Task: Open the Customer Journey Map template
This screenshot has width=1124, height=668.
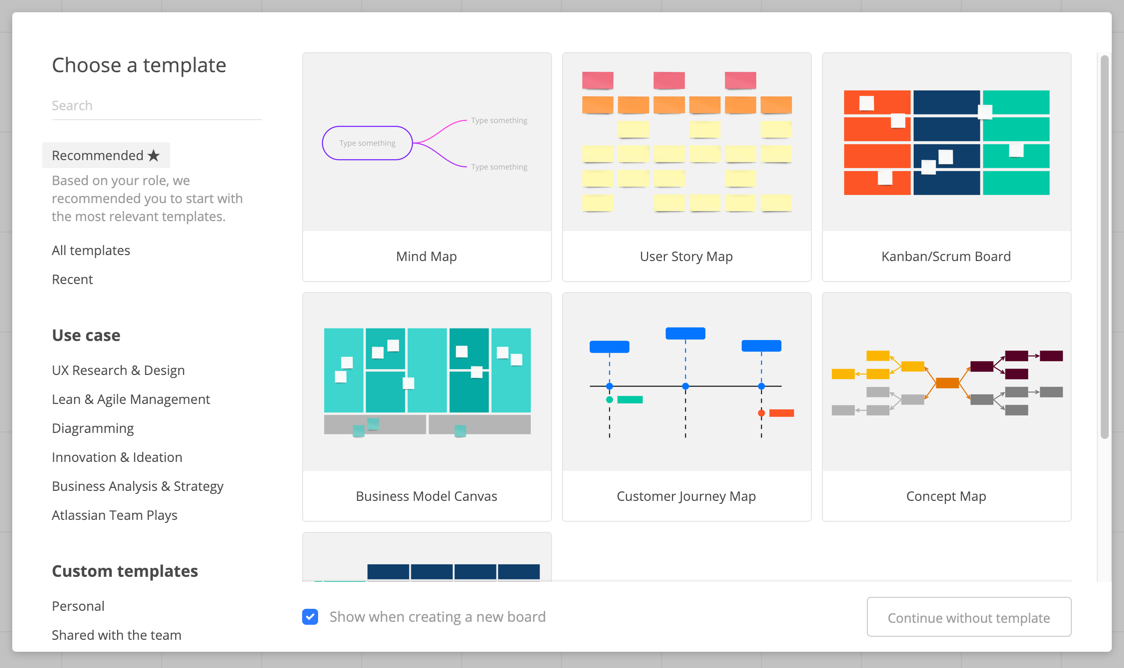Action: (x=687, y=406)
